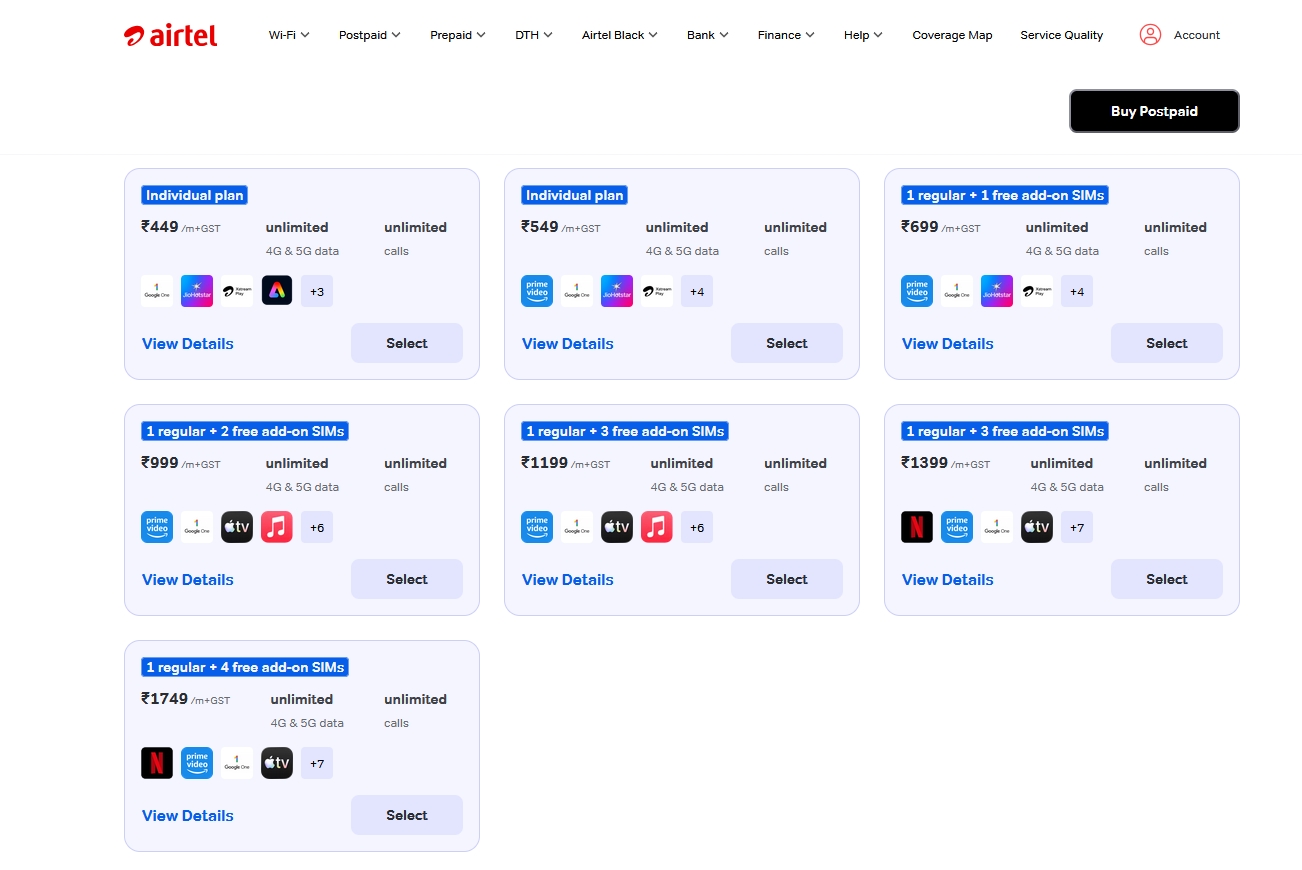1302x870 pixels.
Task: Show the +7 more benefits on ₹1399 plan
Action: [x=1077, y=527]
